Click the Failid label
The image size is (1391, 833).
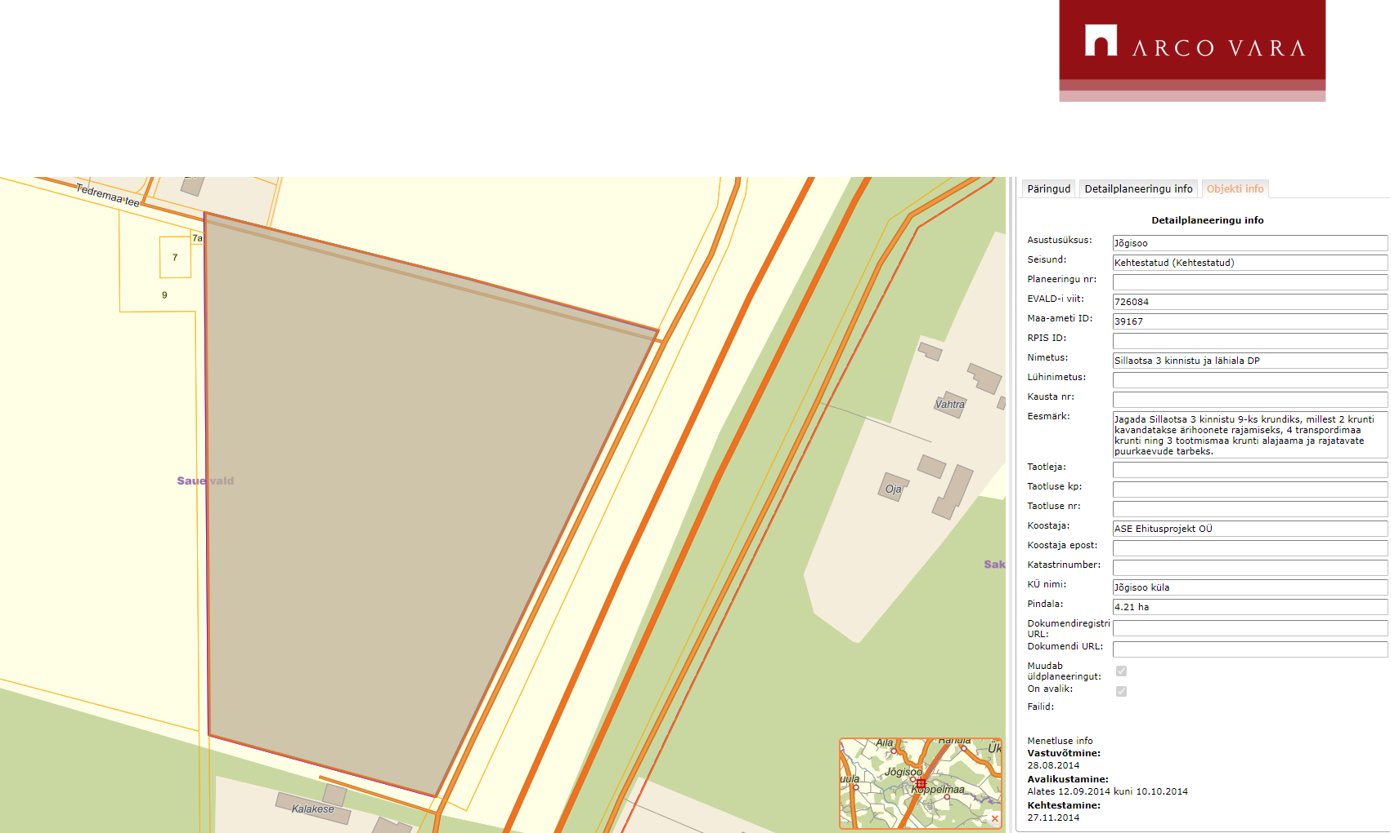click(x=1041, y=707)
